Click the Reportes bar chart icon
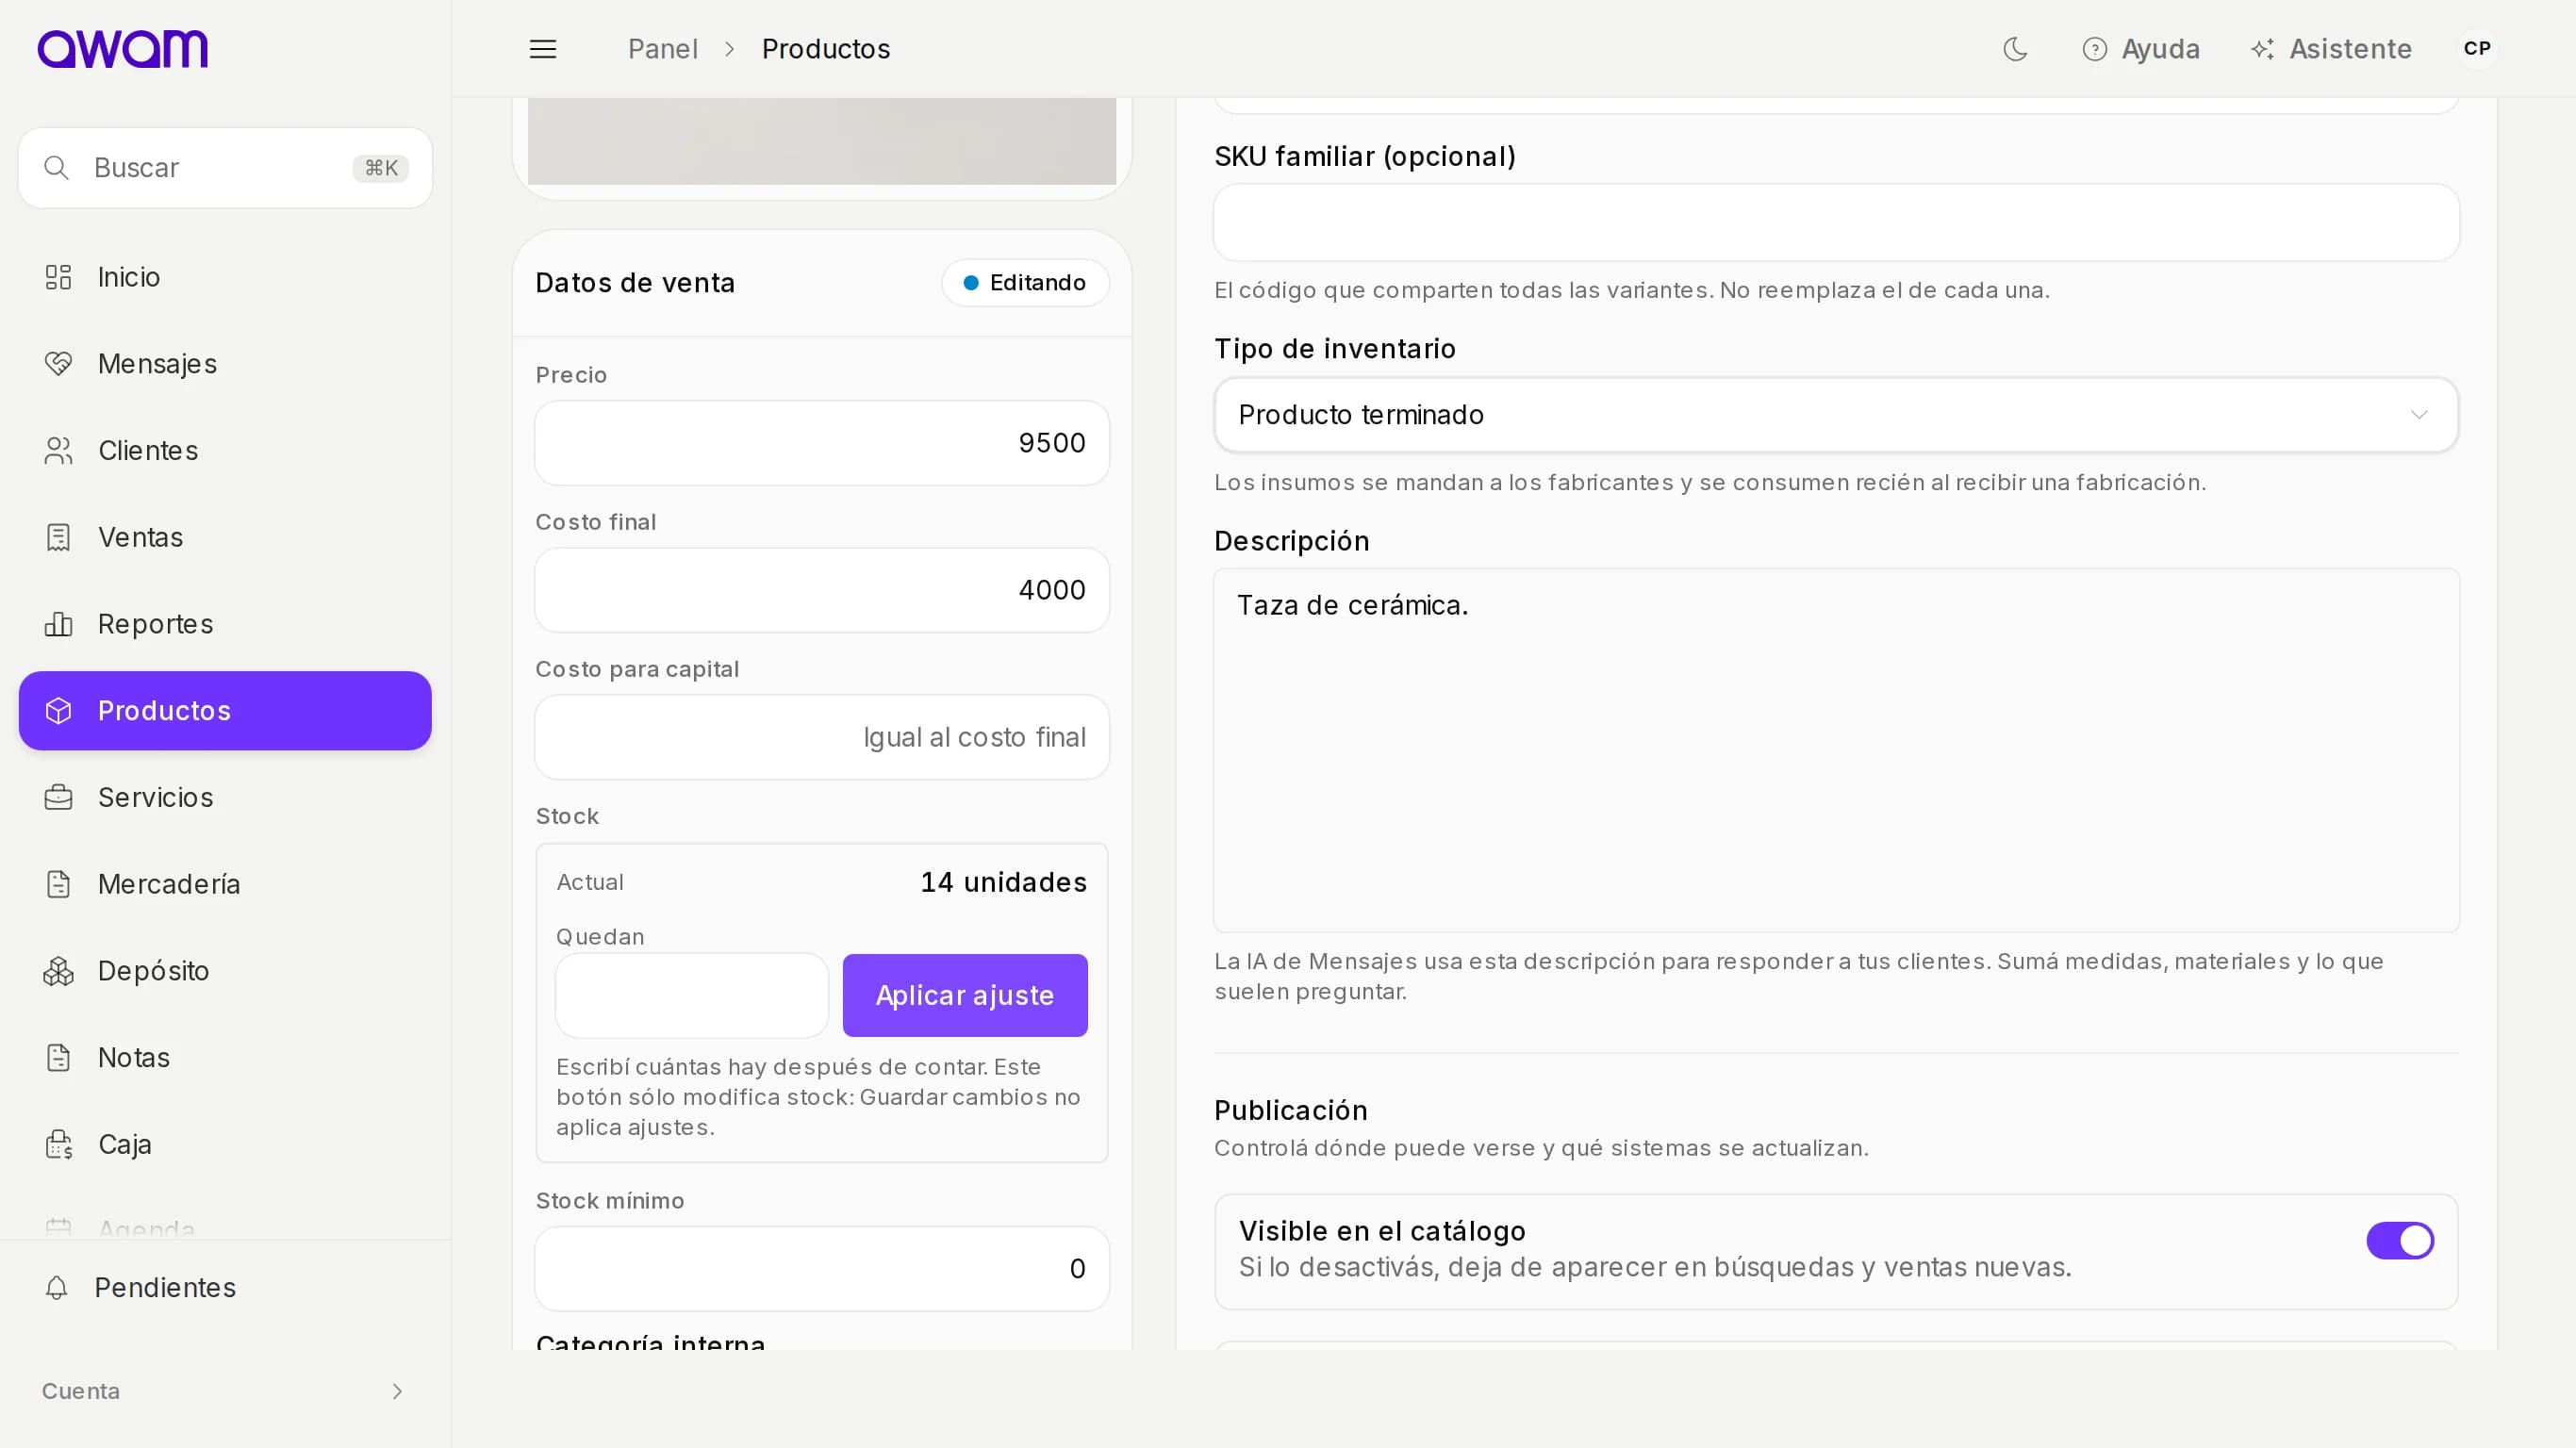2576x1448 pixels. 58,624
